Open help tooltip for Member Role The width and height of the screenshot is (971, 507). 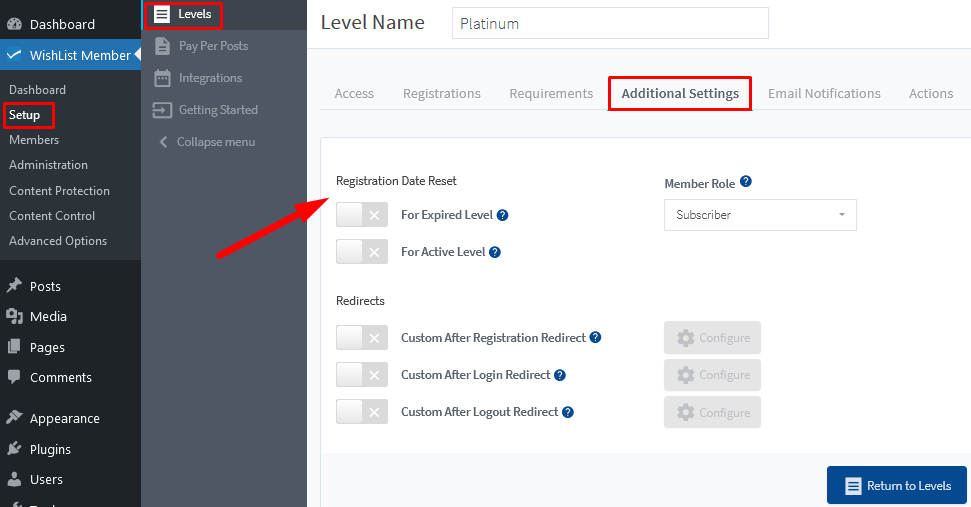tap(746, 181)
